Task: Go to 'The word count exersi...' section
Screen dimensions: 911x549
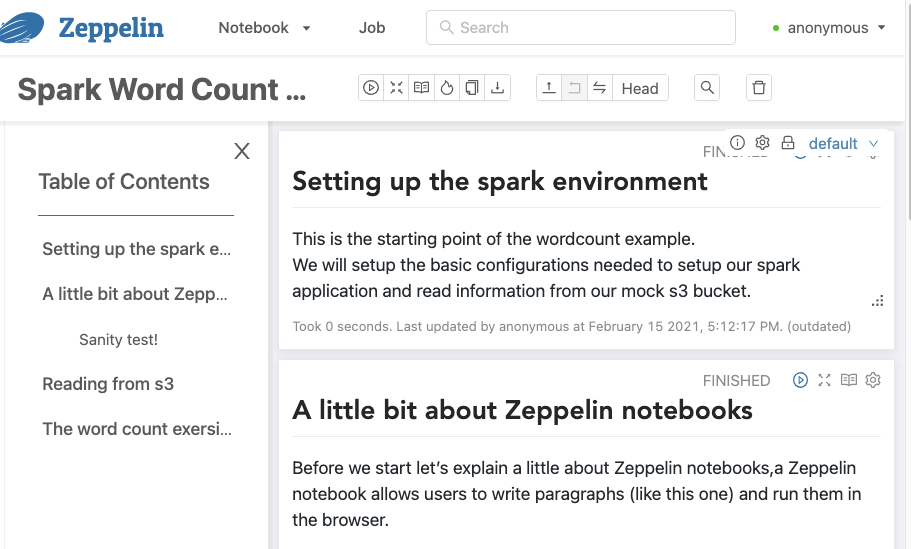Action: [x=137, y=429]
